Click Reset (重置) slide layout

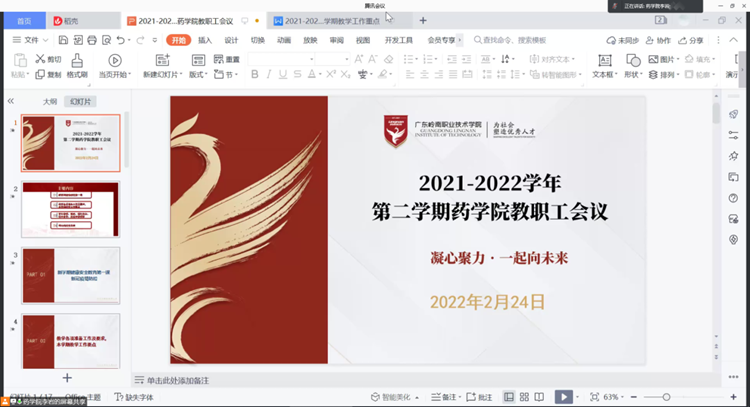coord(227,59)
